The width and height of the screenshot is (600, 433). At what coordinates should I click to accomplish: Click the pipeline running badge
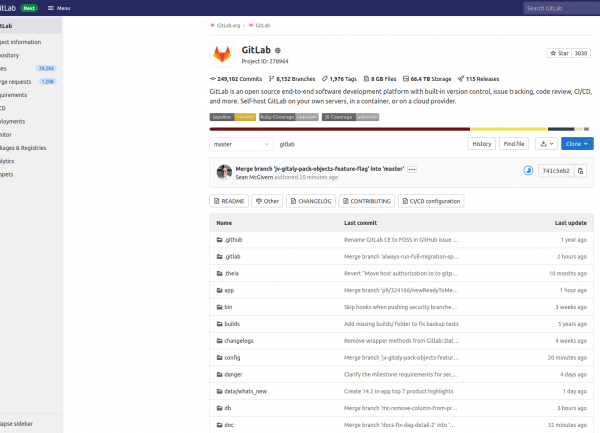point(233,117)
